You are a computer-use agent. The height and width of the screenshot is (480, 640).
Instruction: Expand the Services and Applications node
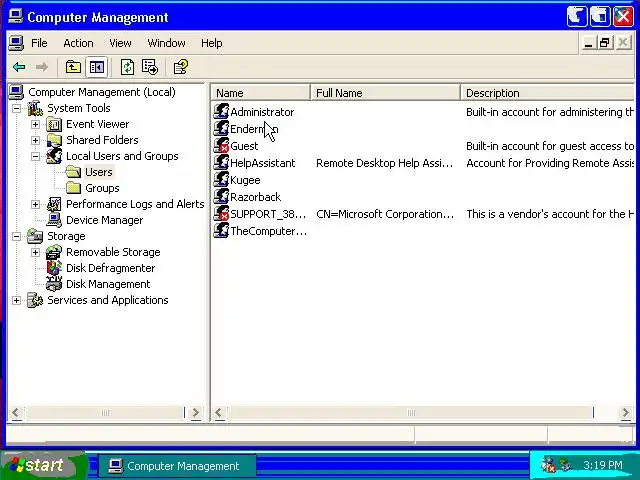click(x=16, y=300)
